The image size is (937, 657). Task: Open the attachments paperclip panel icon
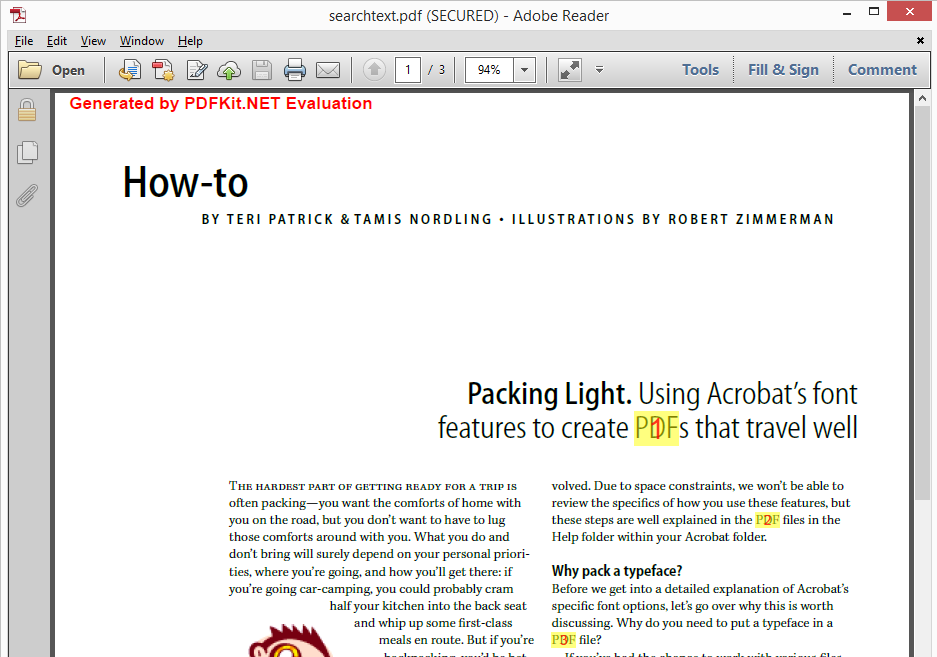[27, 195]
